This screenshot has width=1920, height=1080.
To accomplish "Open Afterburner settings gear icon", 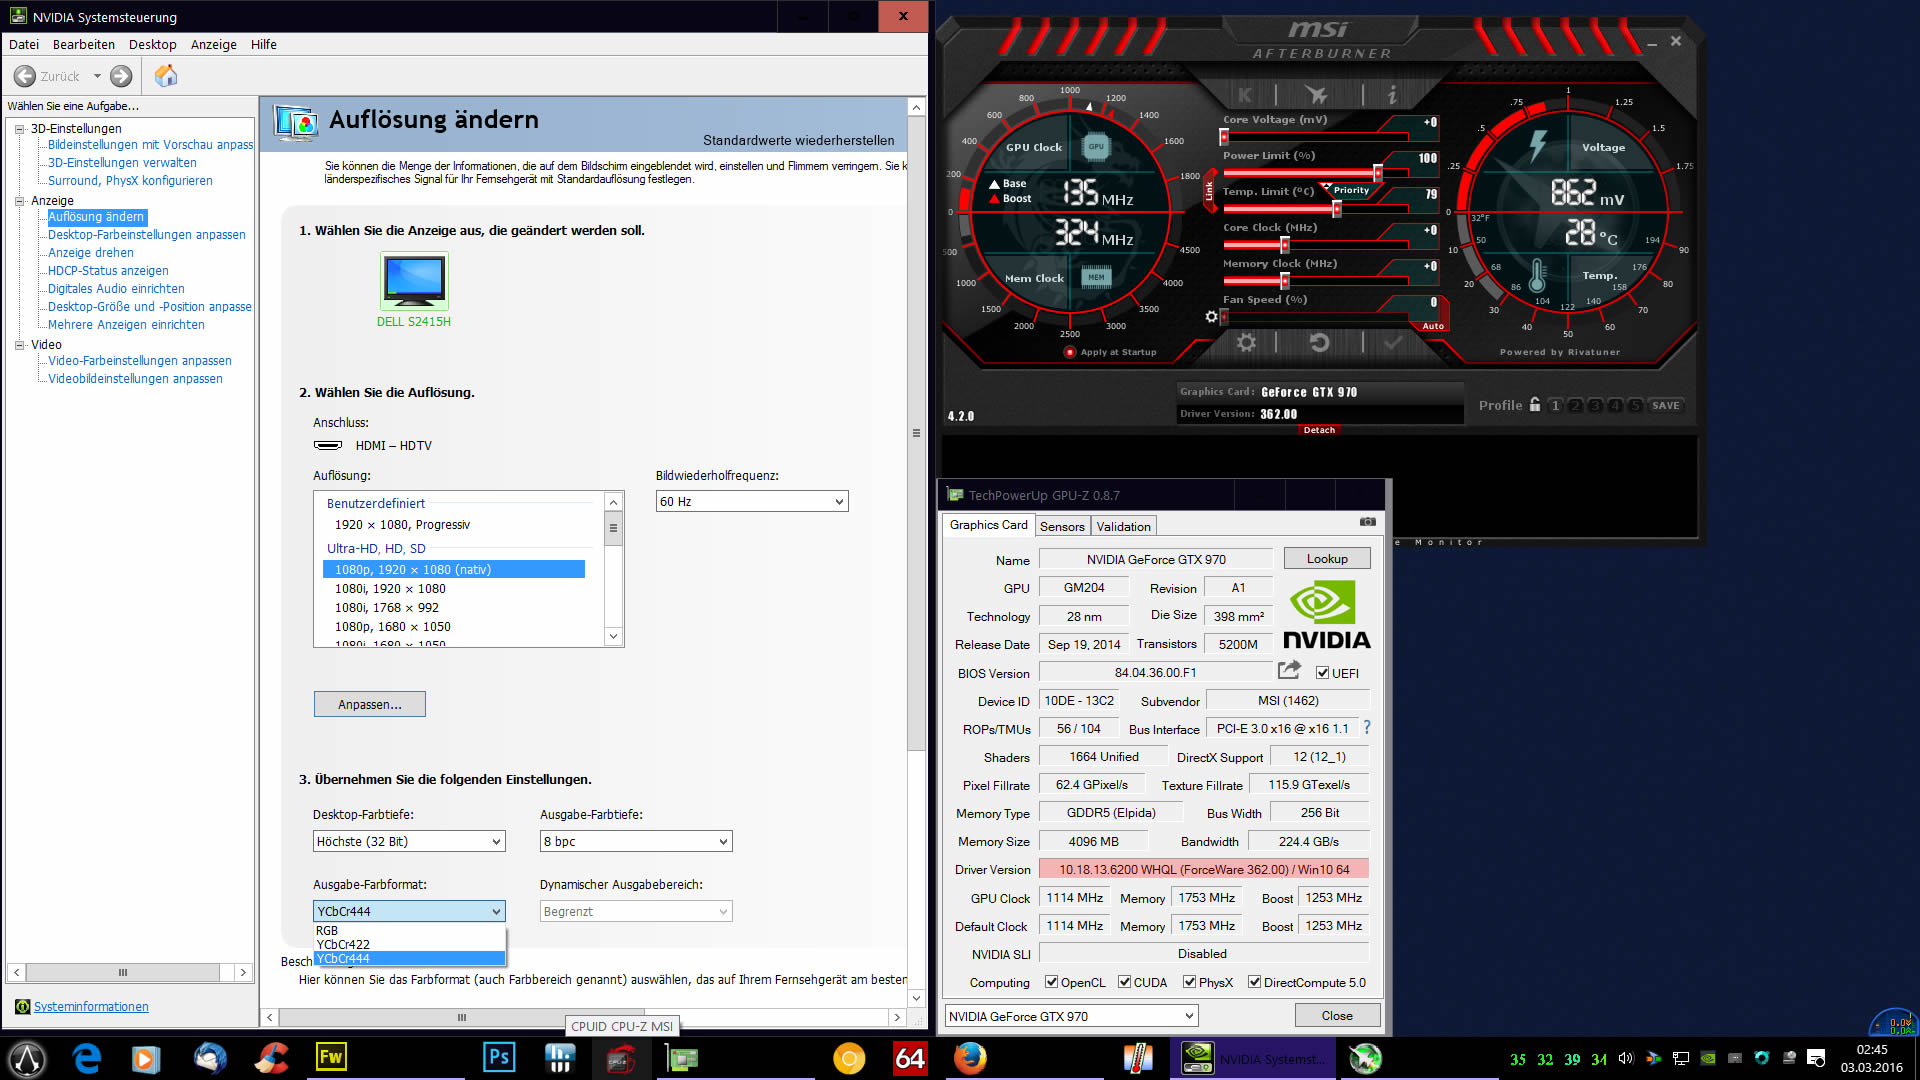I will click(x=1246, y=343).
